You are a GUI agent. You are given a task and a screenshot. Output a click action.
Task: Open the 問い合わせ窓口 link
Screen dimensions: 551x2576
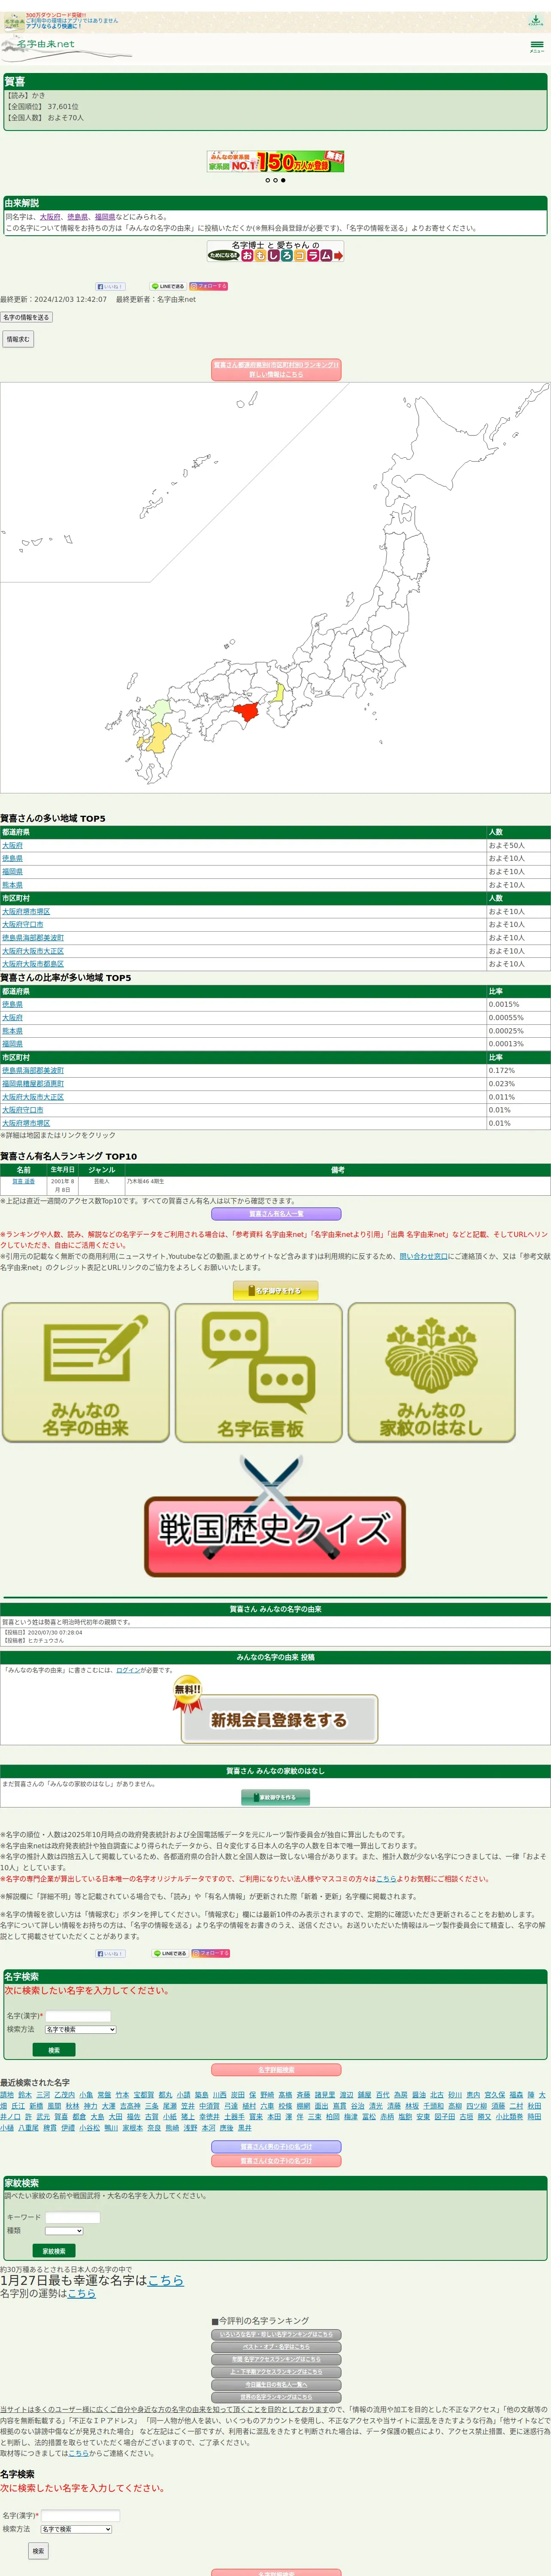coord(423,1257)
